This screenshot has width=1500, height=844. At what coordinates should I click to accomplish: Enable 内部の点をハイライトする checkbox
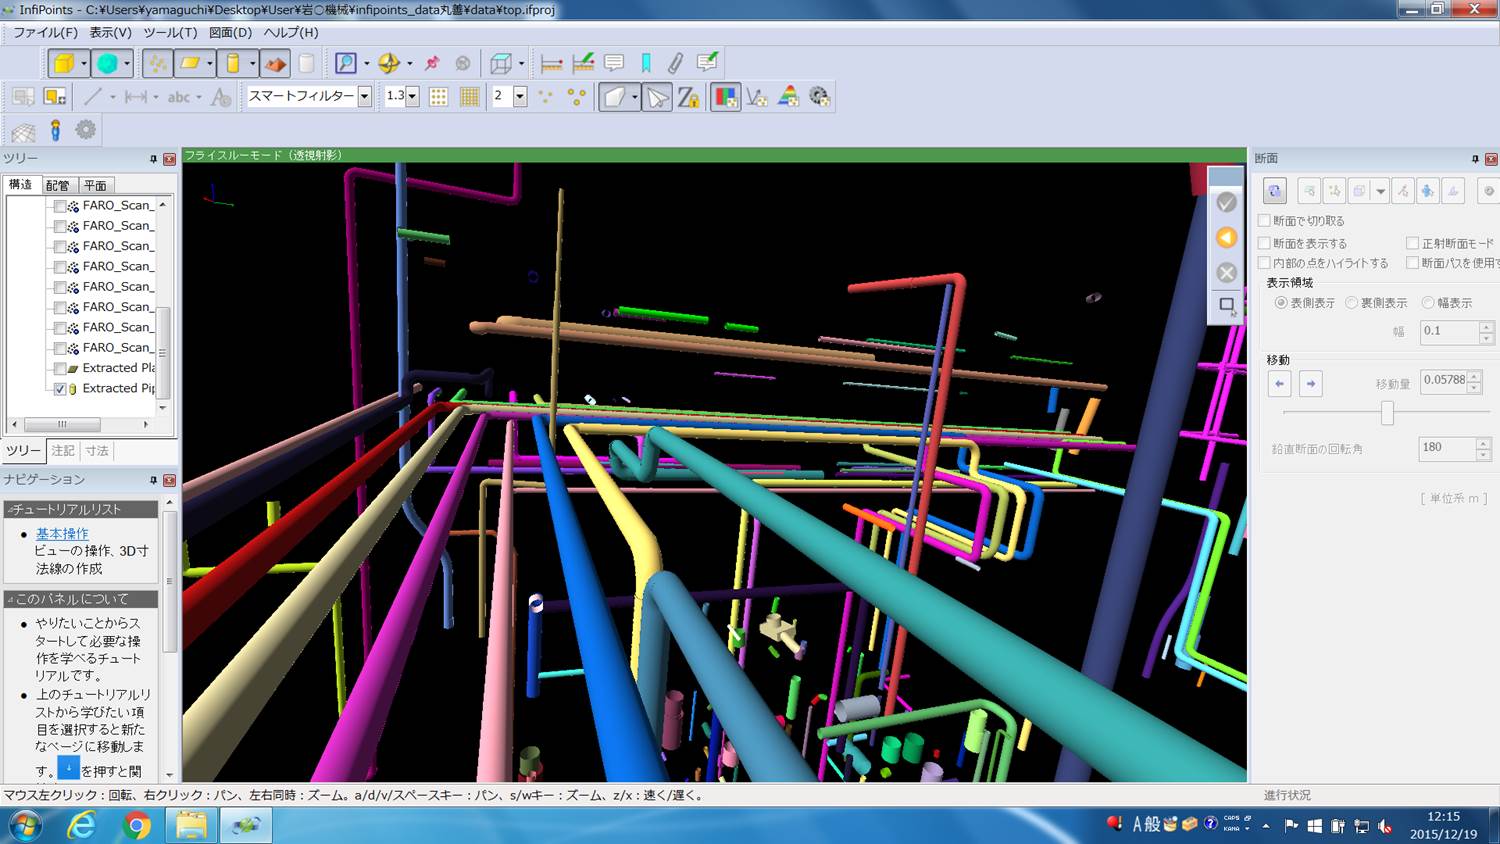[1264, 263]
